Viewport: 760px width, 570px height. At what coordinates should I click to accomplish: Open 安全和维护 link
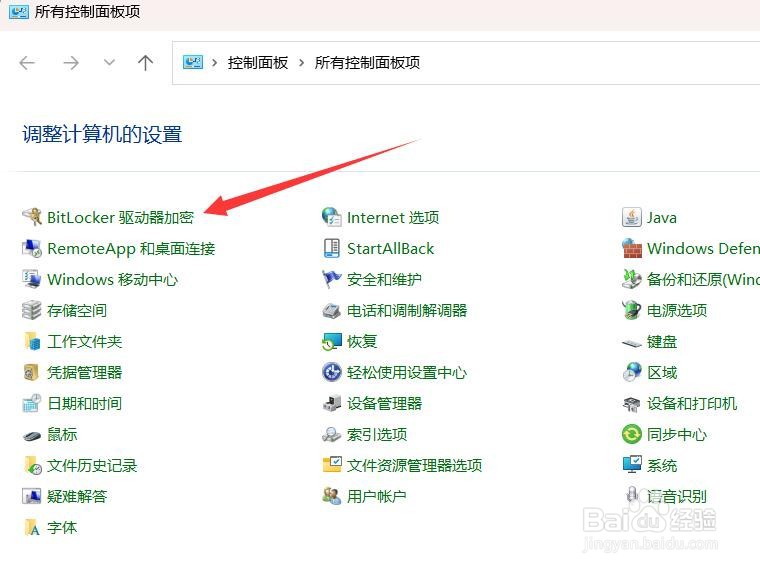[384, 280]
